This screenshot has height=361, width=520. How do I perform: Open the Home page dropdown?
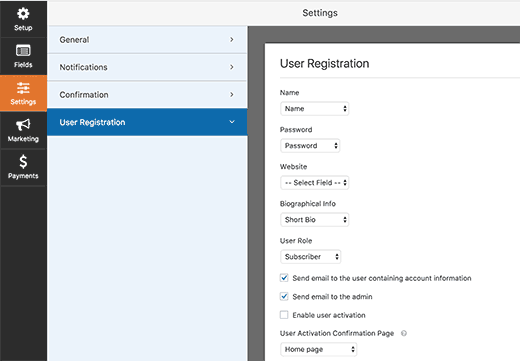click(x=319, y=349)
